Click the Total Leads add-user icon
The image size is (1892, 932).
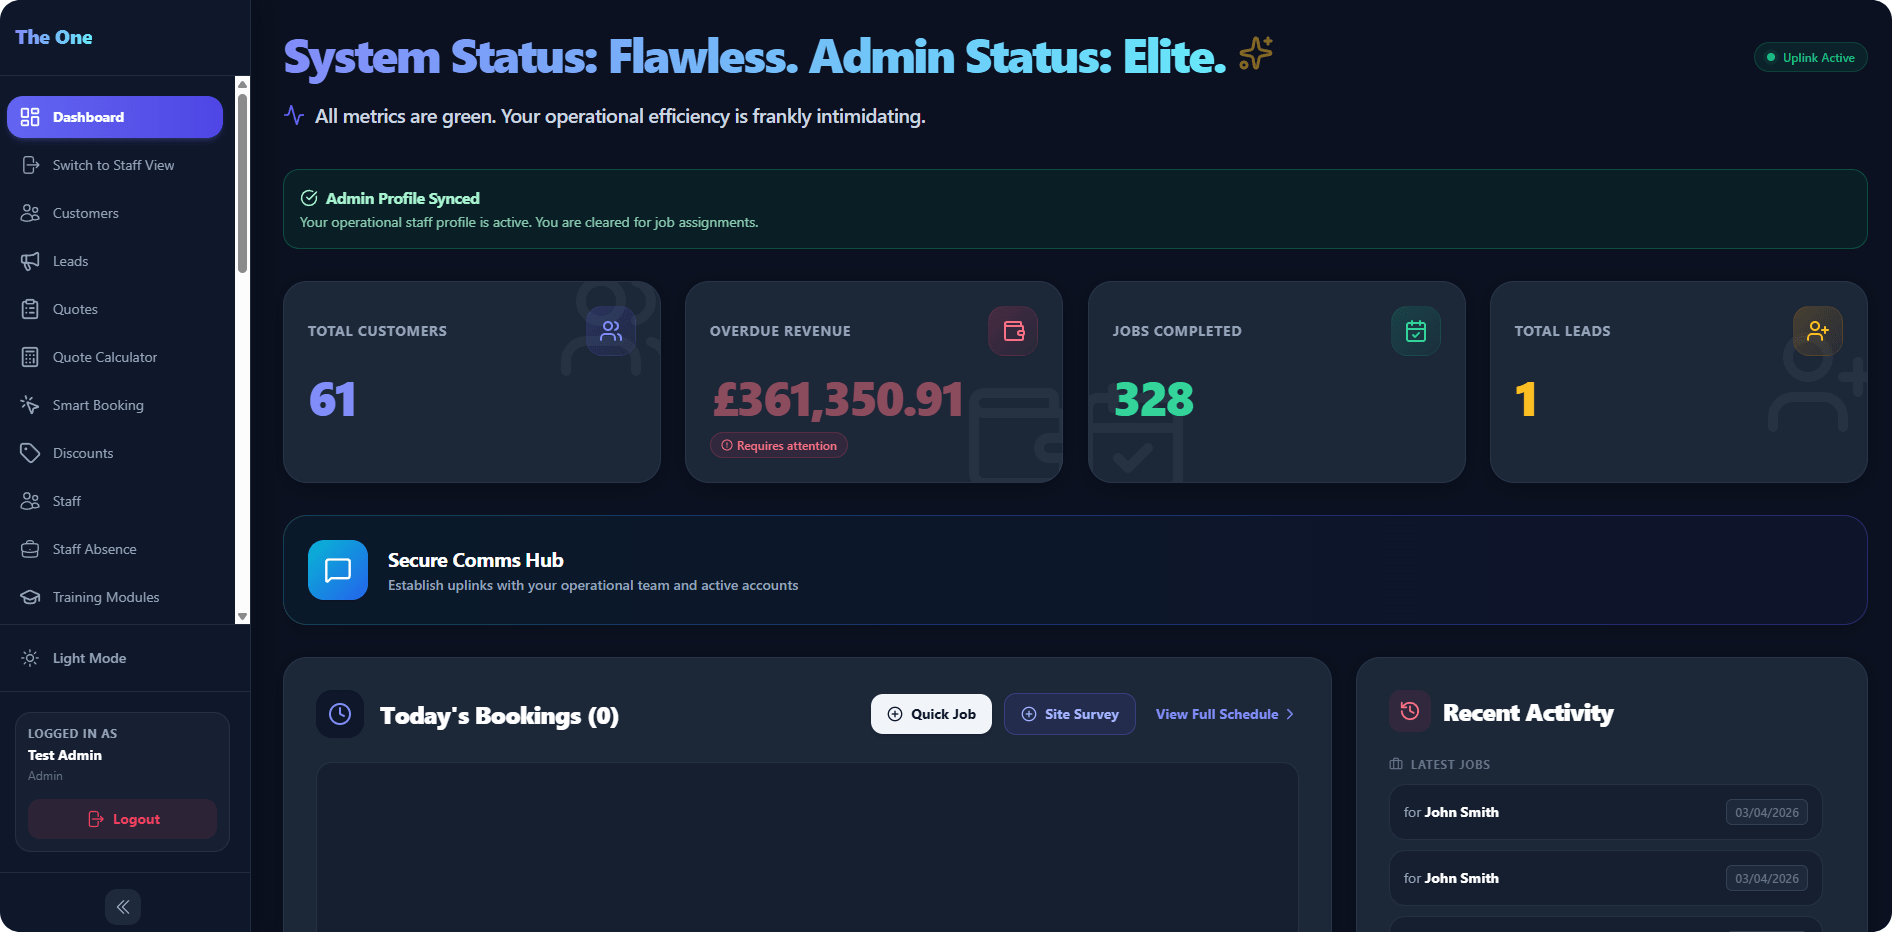pos(1818,331)
